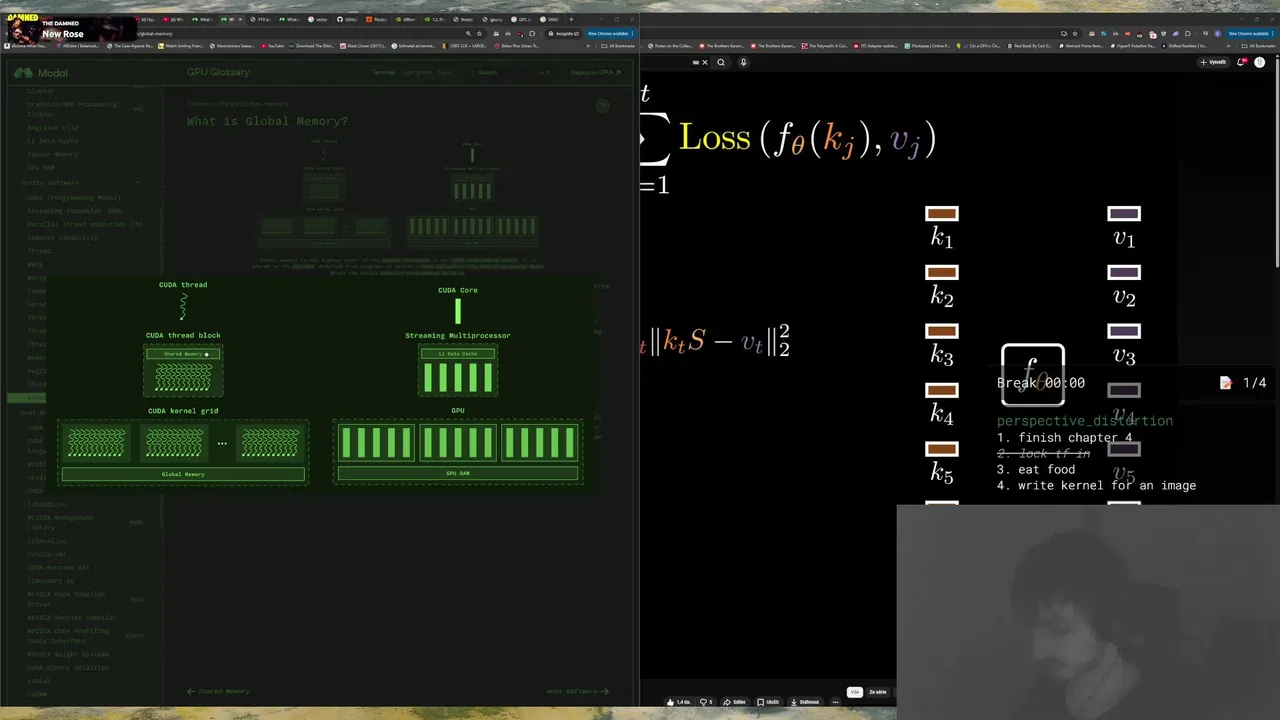Open NVIDIA Management Library sidebar entry
Image resolution: width=1280 pixels, height=720 pixels.
[60, 522]
